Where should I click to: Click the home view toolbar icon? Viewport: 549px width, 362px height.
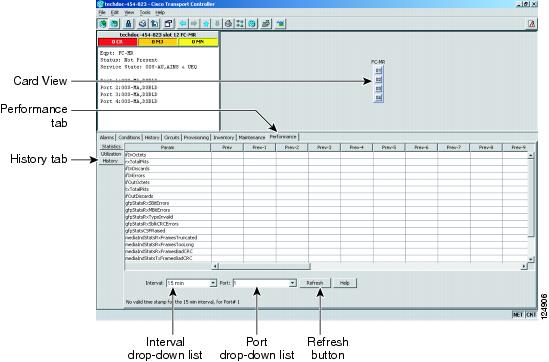coord(228,23)
